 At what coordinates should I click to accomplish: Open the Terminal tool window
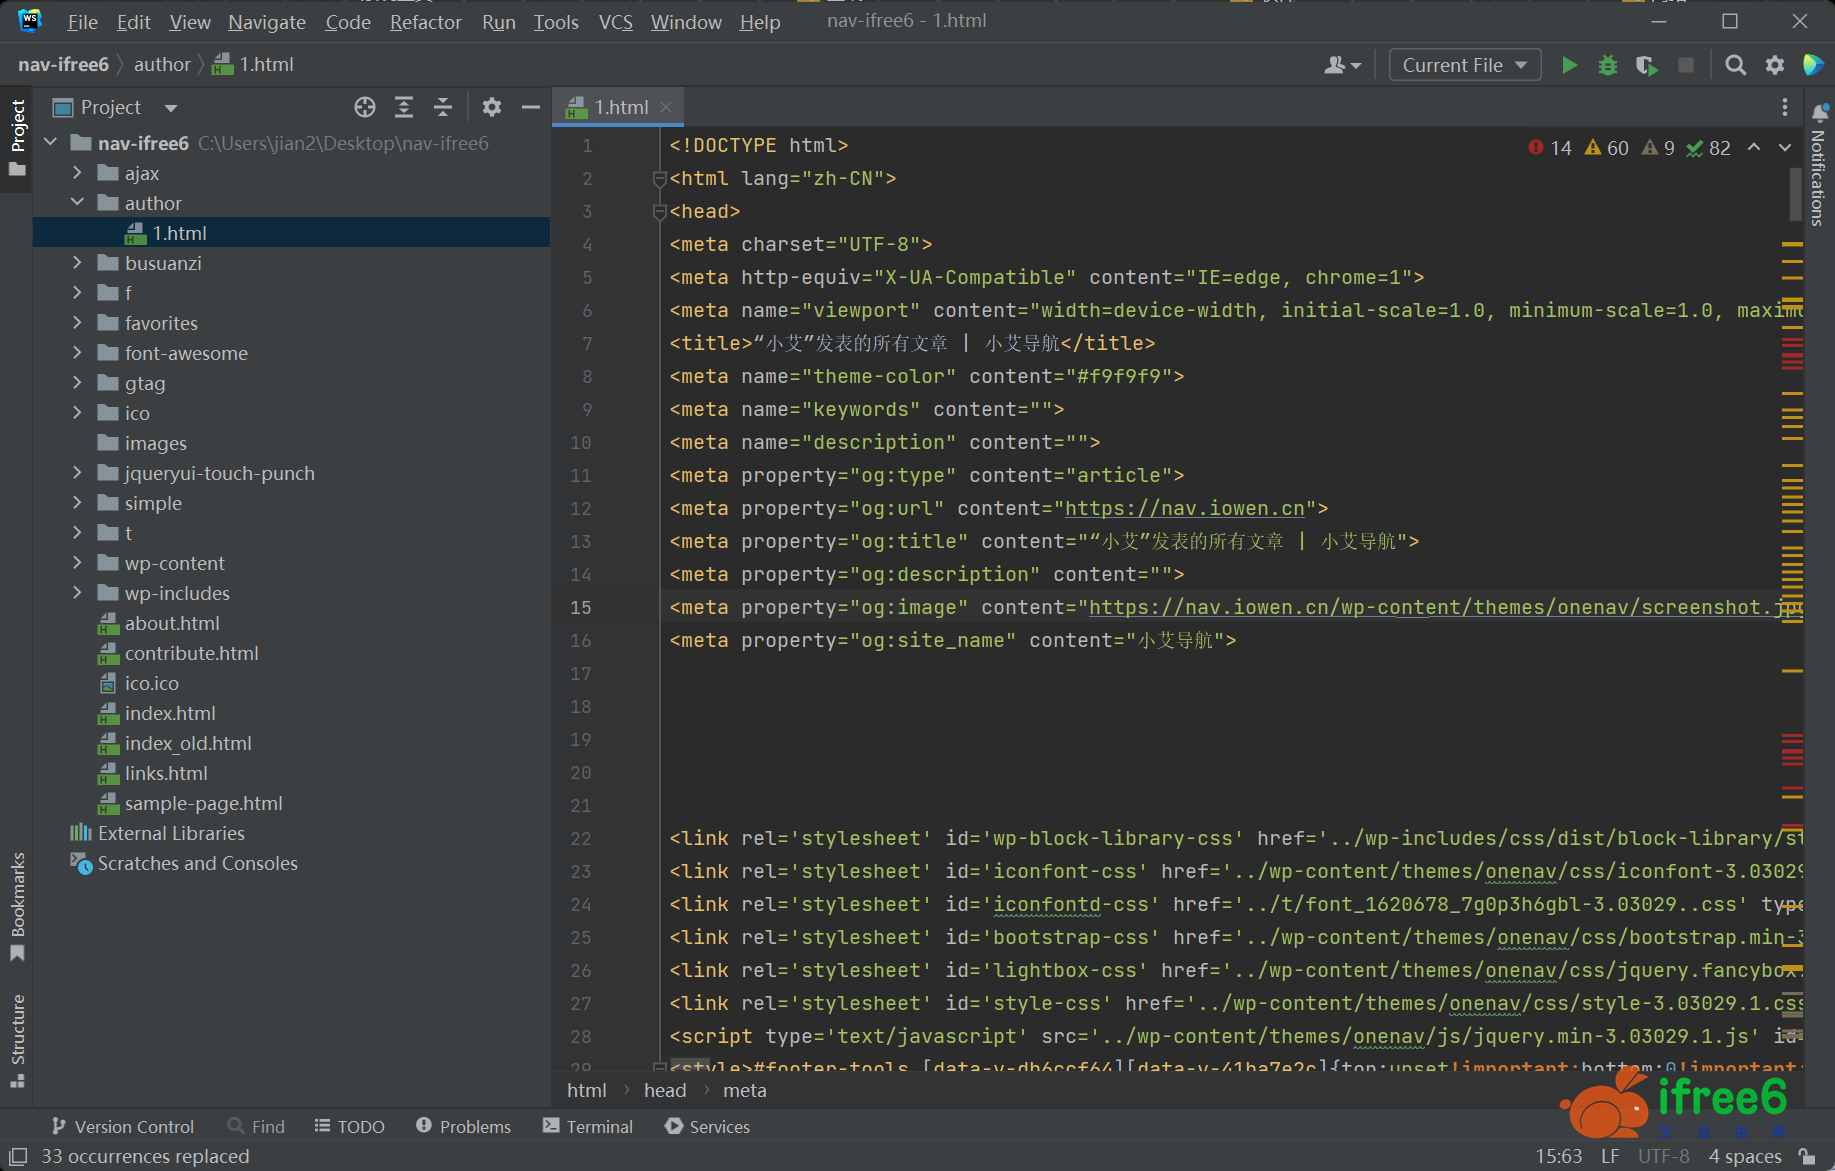click(588, 1126)
